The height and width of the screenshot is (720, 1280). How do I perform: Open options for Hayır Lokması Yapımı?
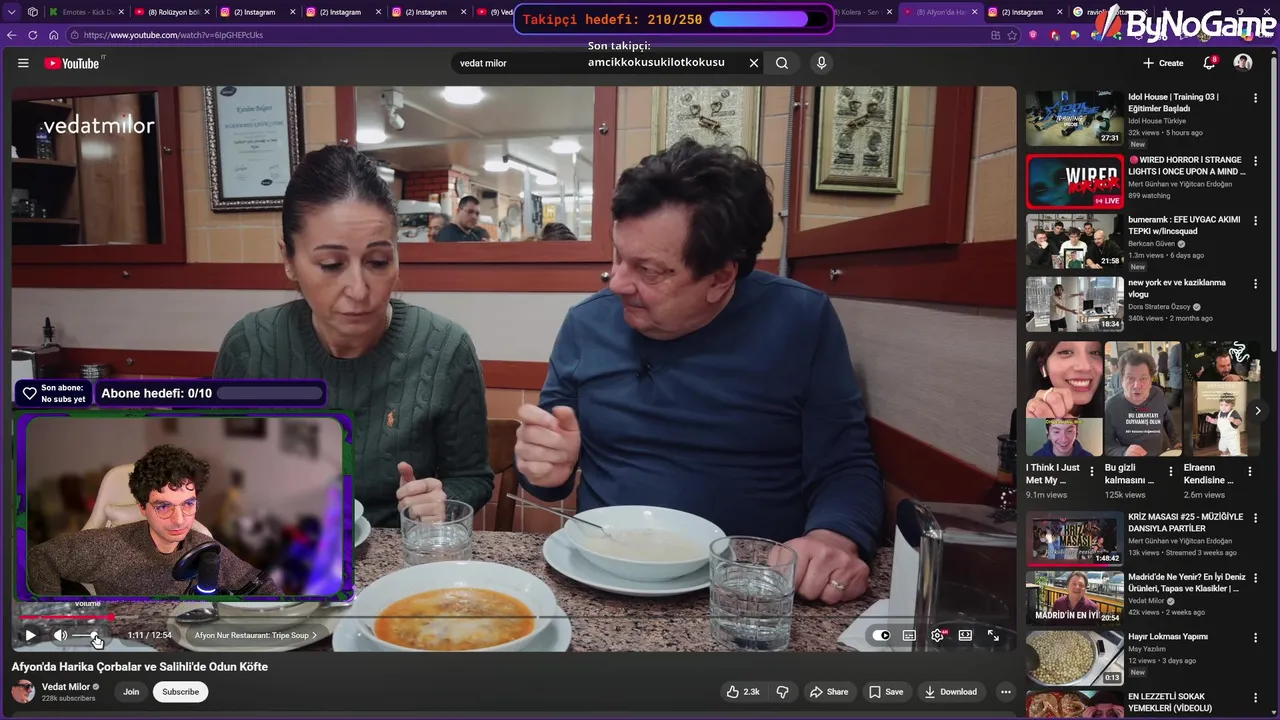click(x=1256, y=637)
